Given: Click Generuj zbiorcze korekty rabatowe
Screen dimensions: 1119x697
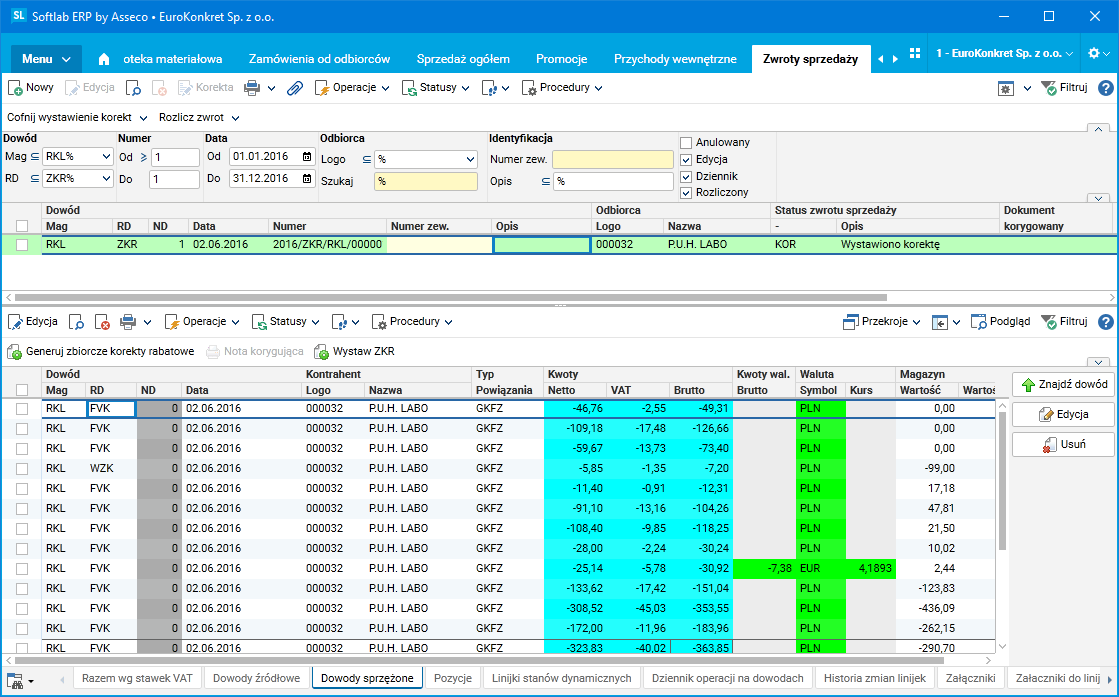Looking at the screenshot, I should (100, 352).
